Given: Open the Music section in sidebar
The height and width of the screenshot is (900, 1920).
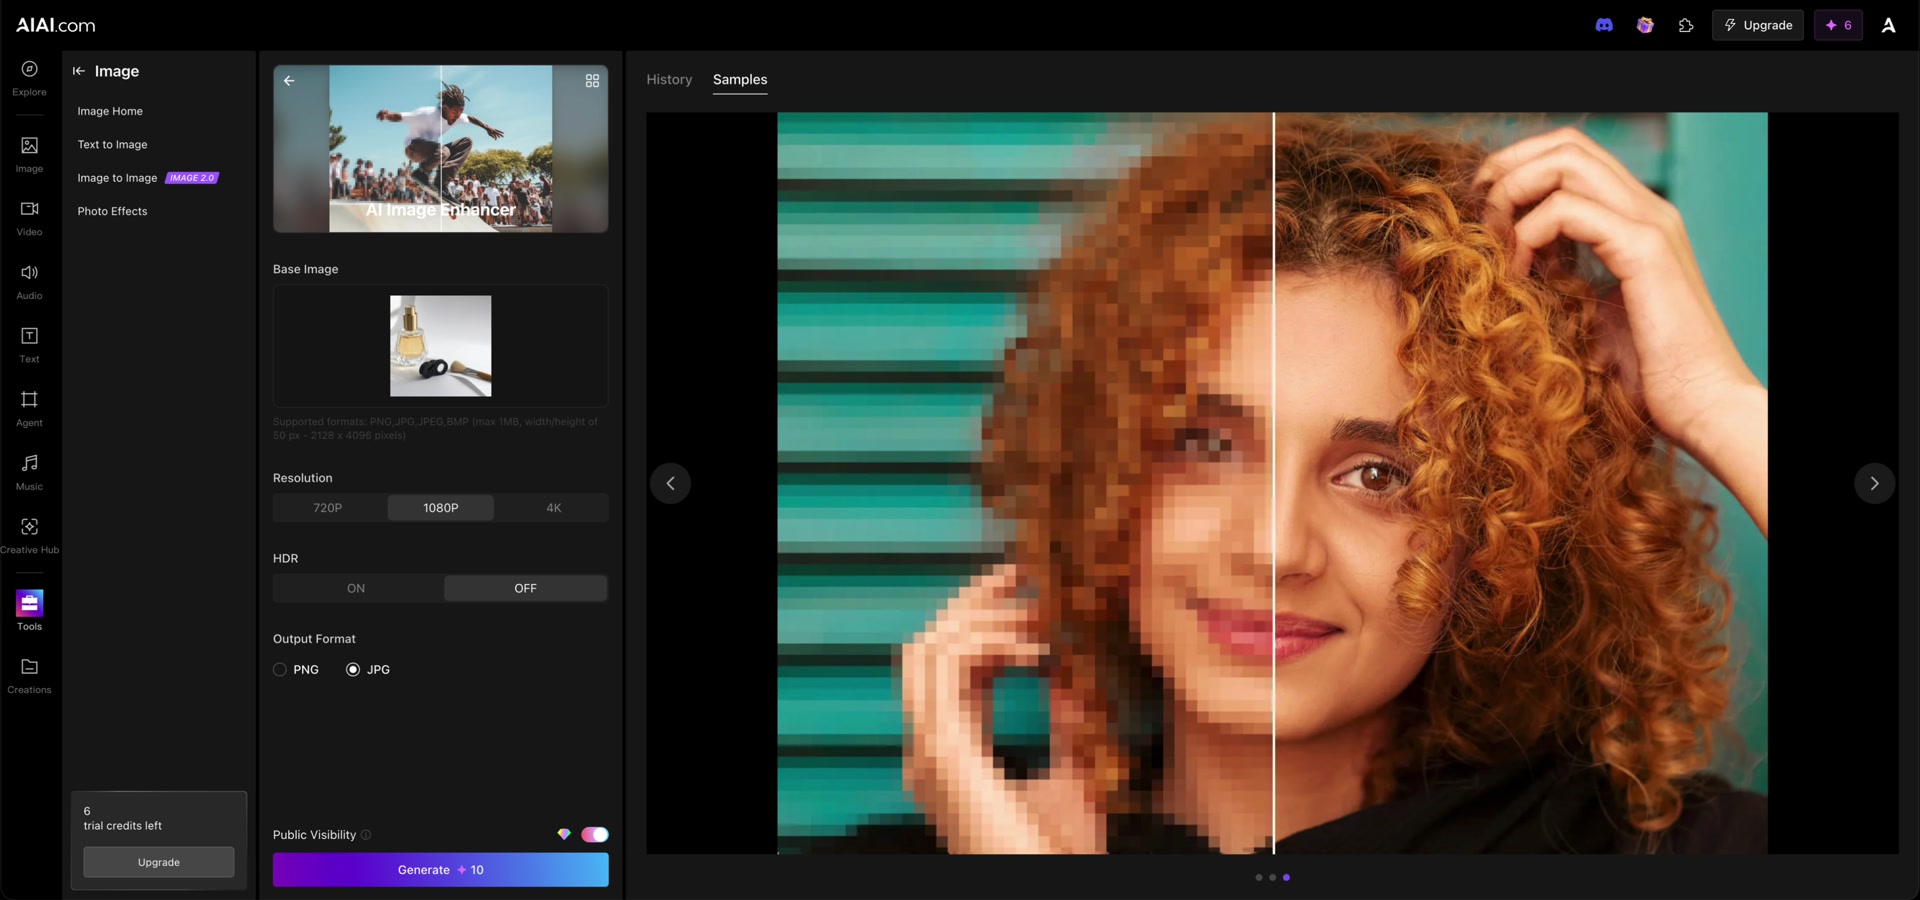Looking at the screenshot, I should (29, 472).
